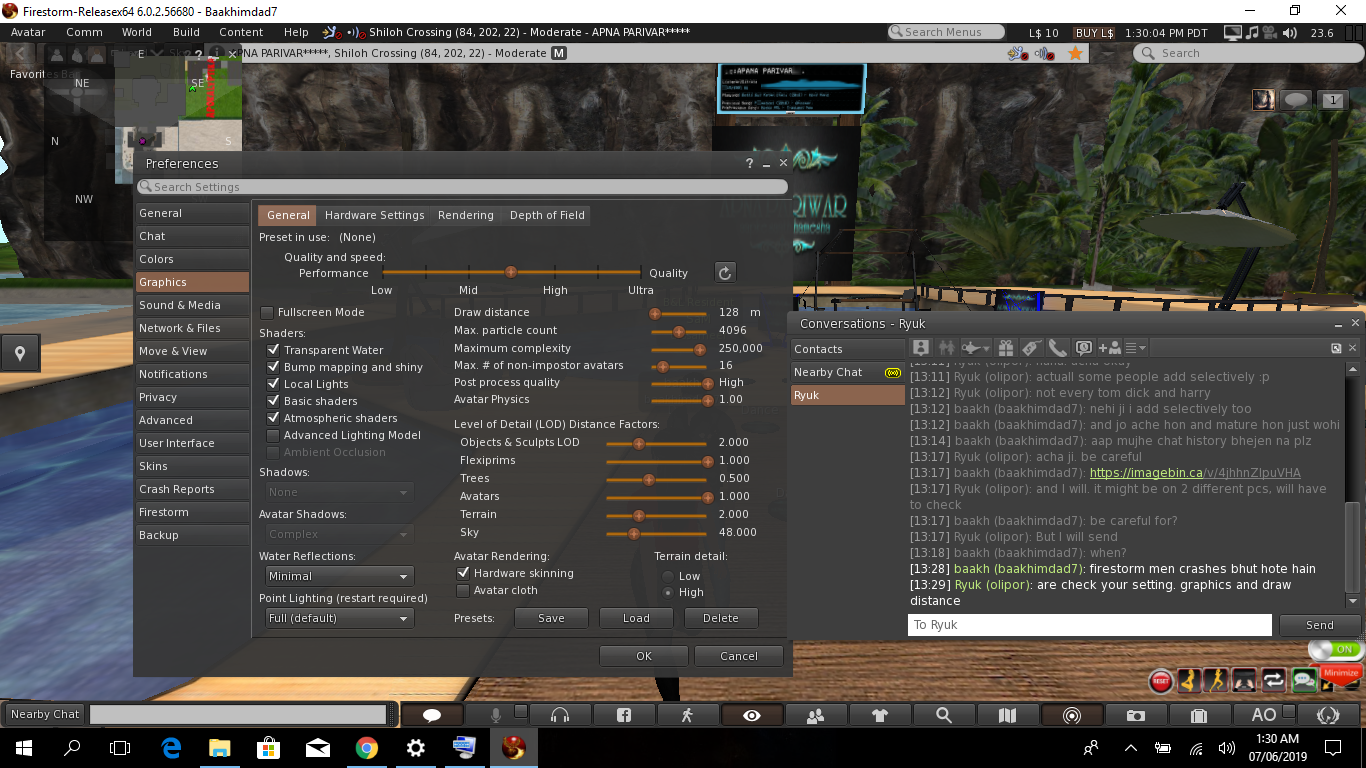Click the AO animation overrider button
The width and height of the screenshot is (1366, 768).
pos(1264,715)
